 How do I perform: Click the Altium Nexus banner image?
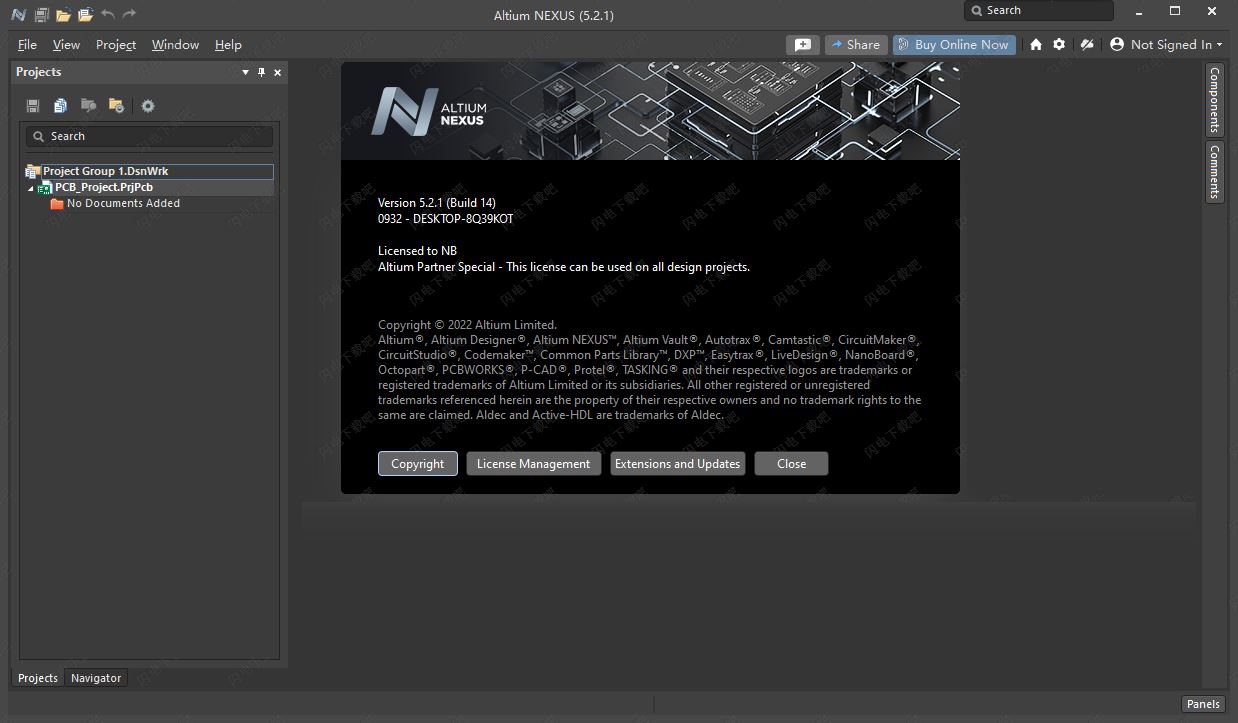point(650,111)
